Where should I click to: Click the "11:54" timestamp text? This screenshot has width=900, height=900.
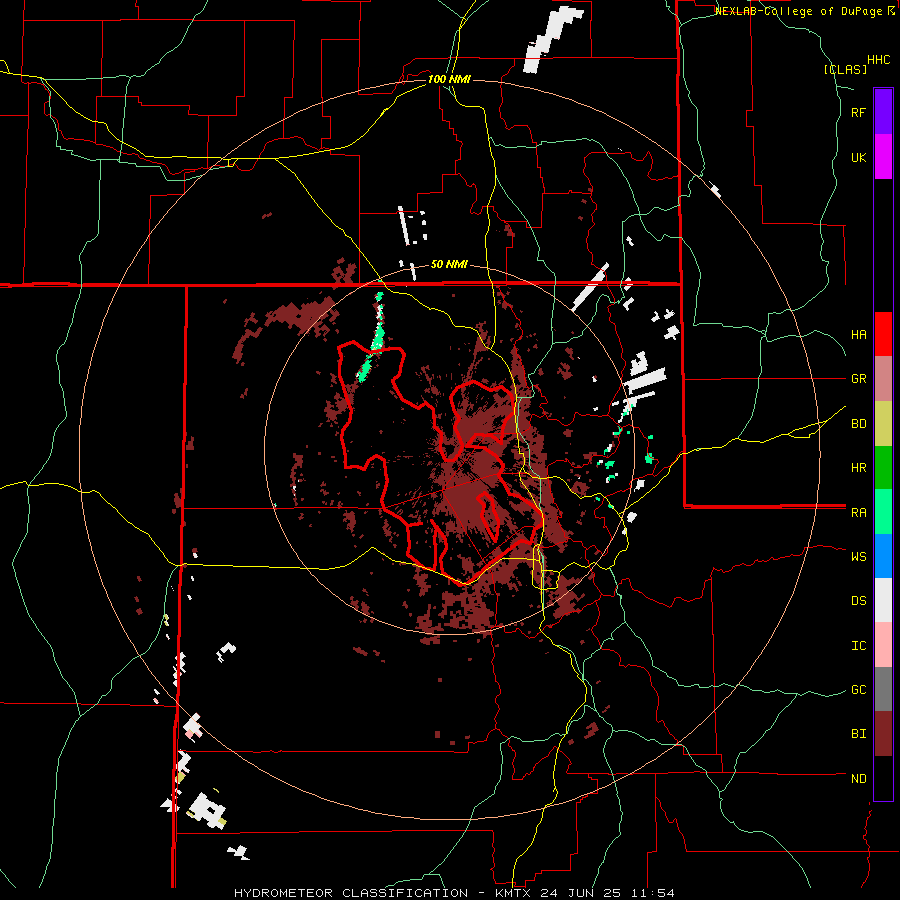(x=654, y=893)
